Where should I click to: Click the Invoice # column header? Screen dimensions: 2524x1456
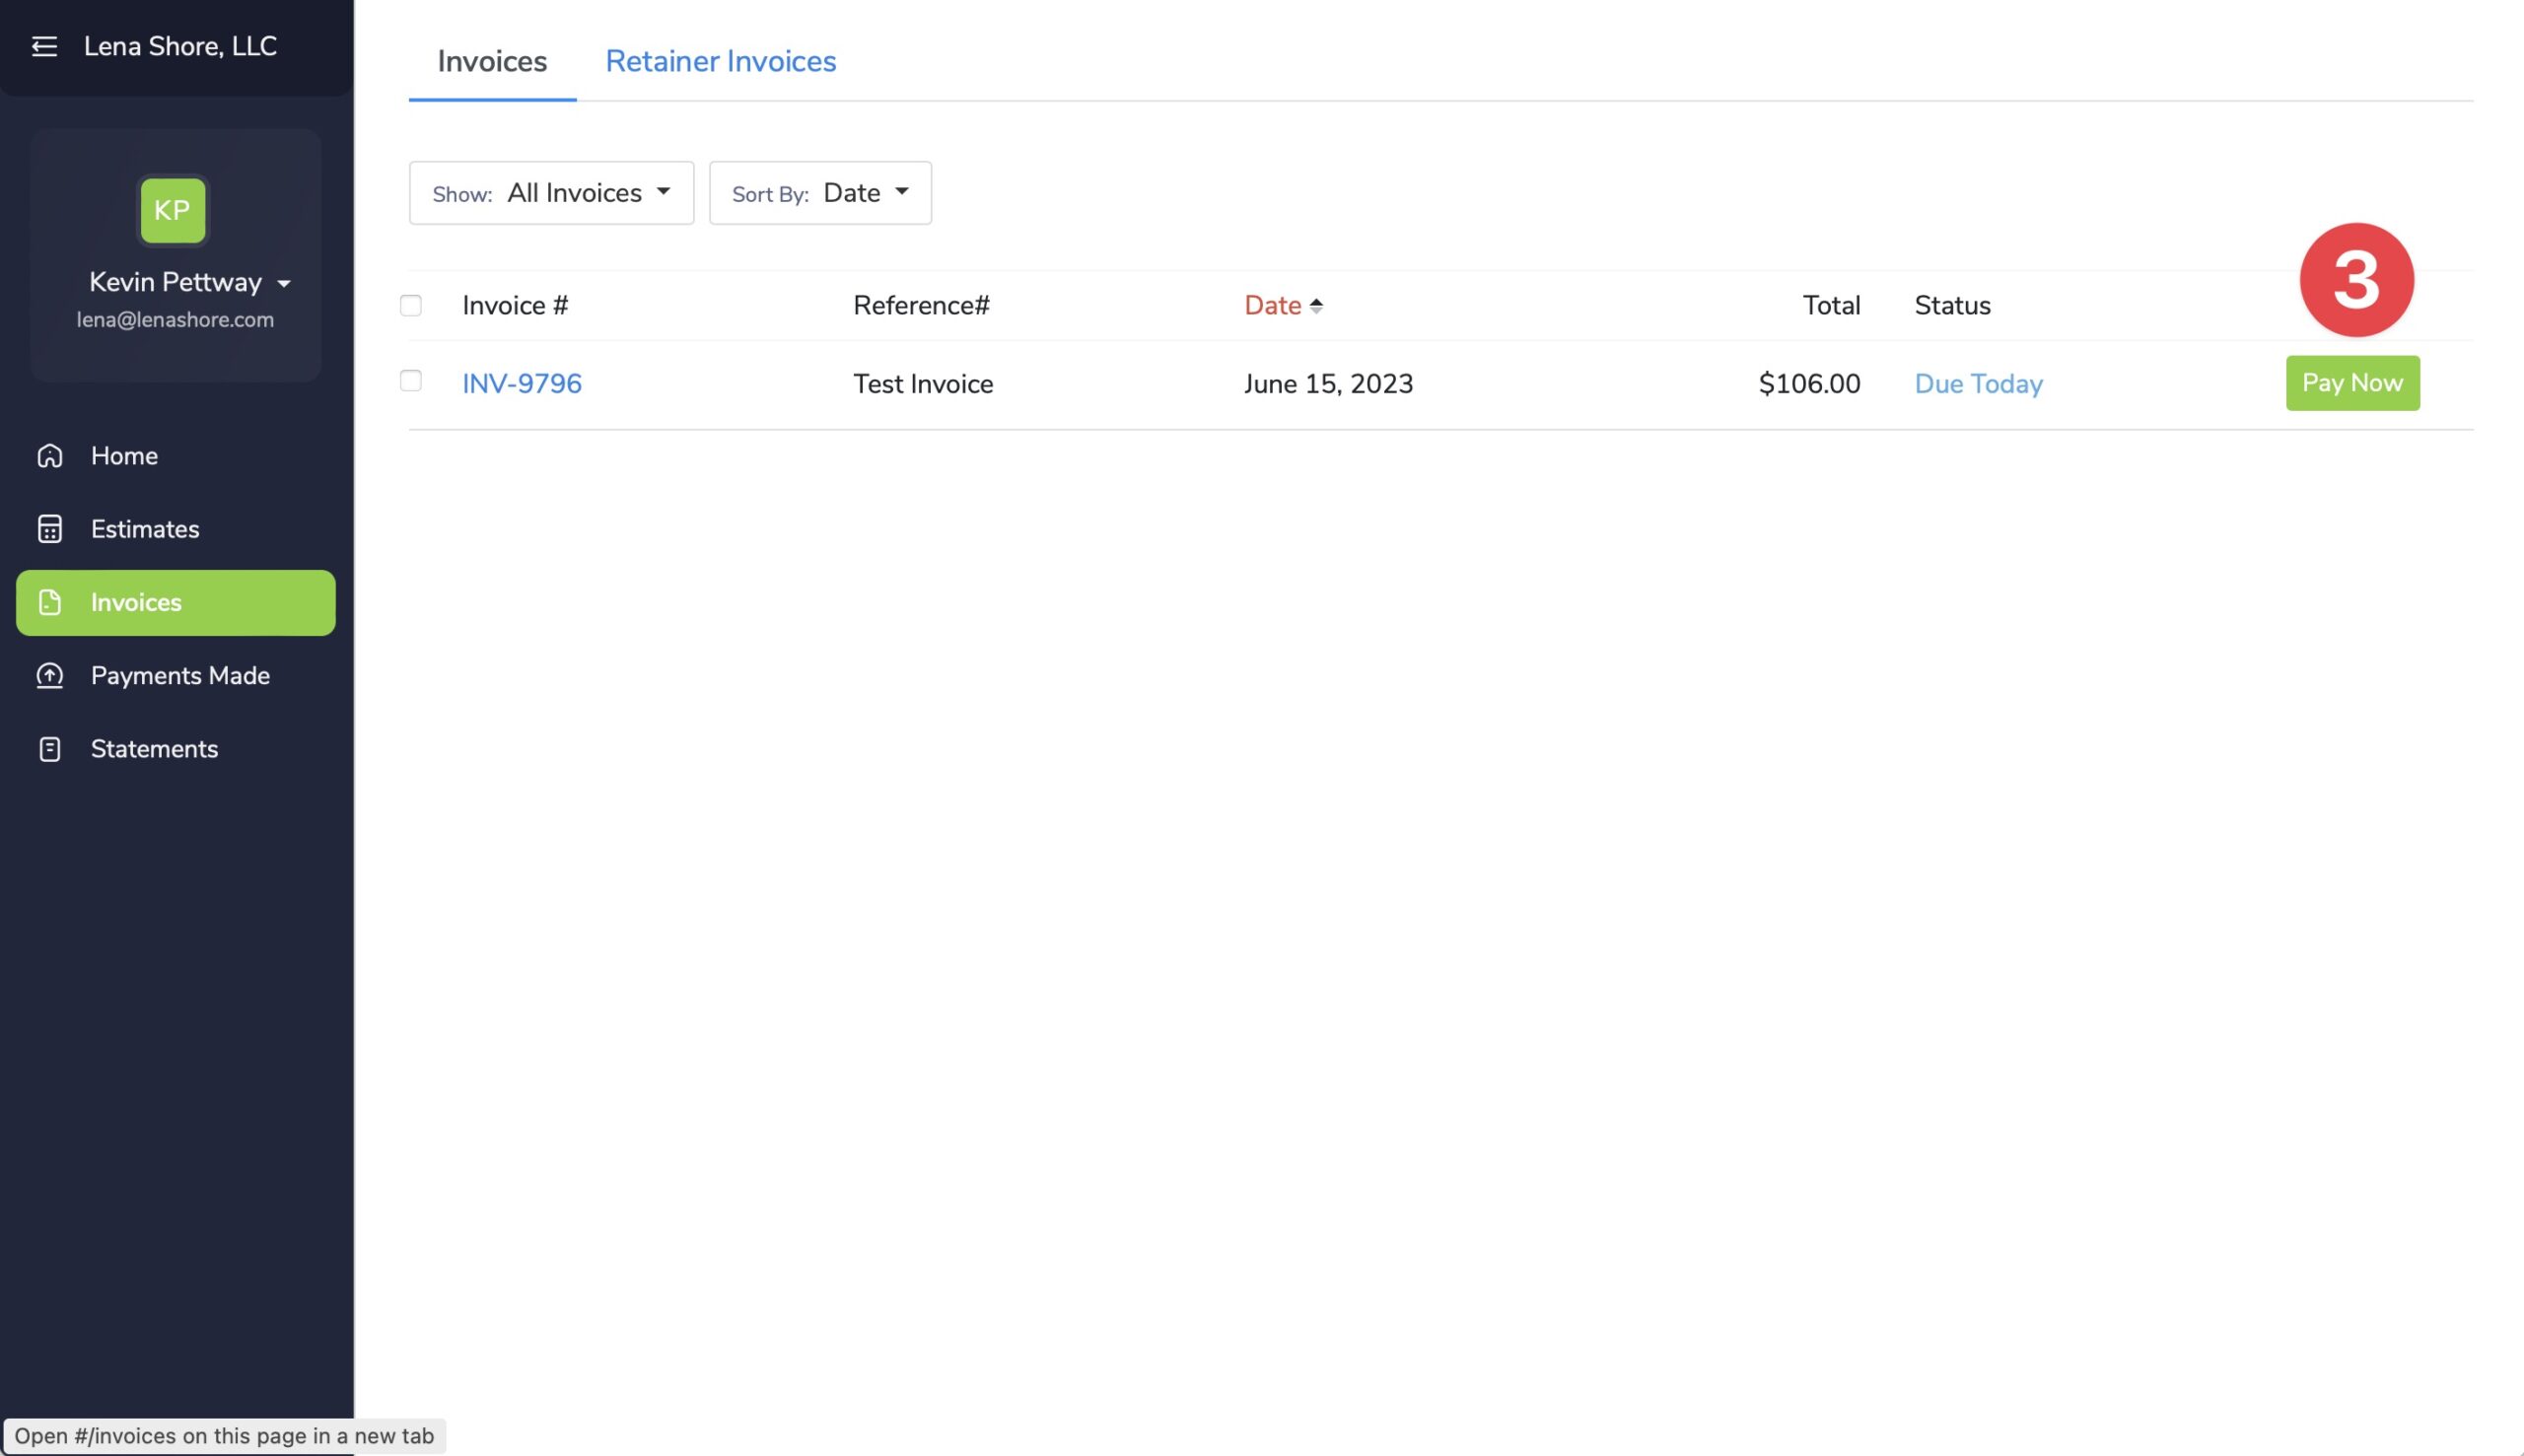click(x=515, y=306)
